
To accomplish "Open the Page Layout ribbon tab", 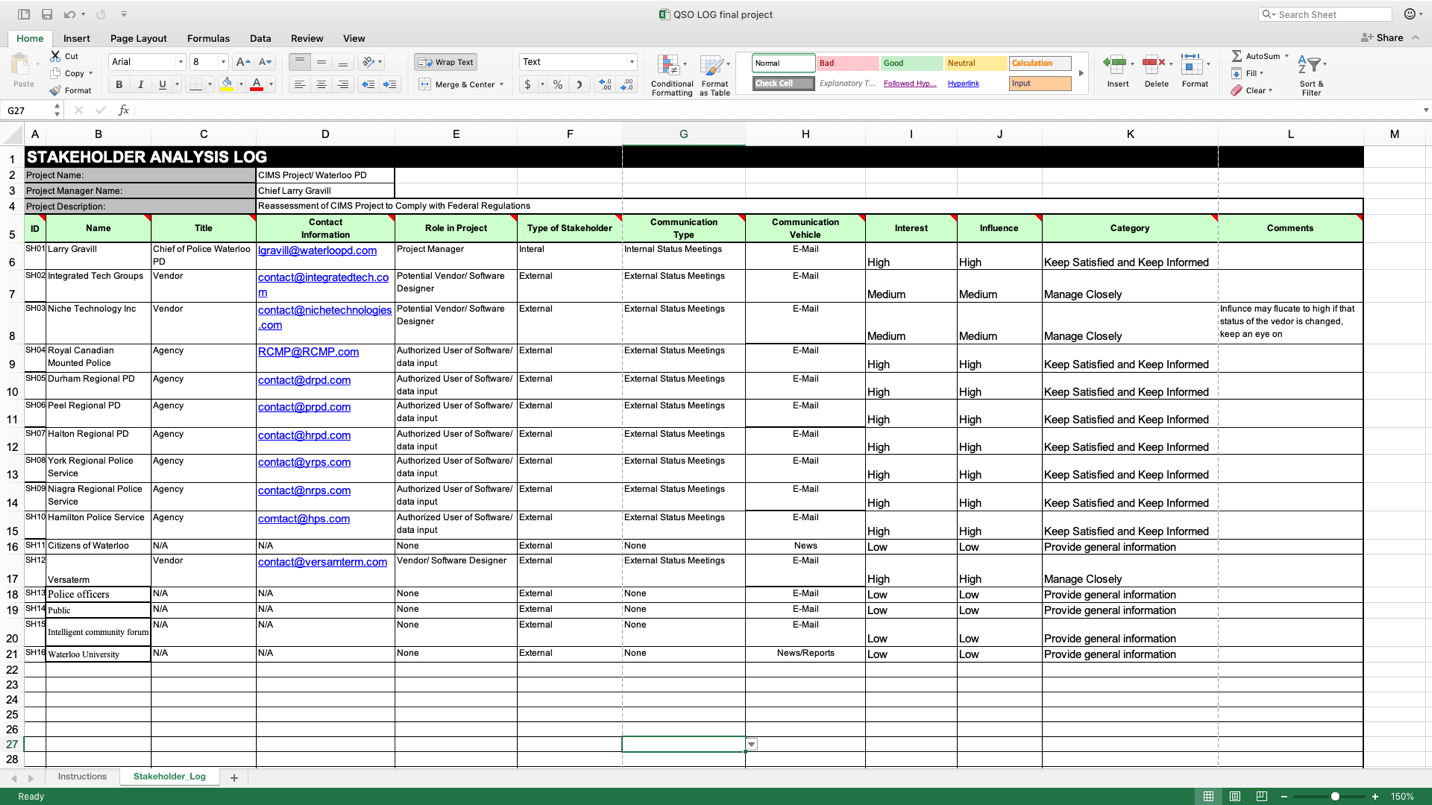I will pos(138,38).
